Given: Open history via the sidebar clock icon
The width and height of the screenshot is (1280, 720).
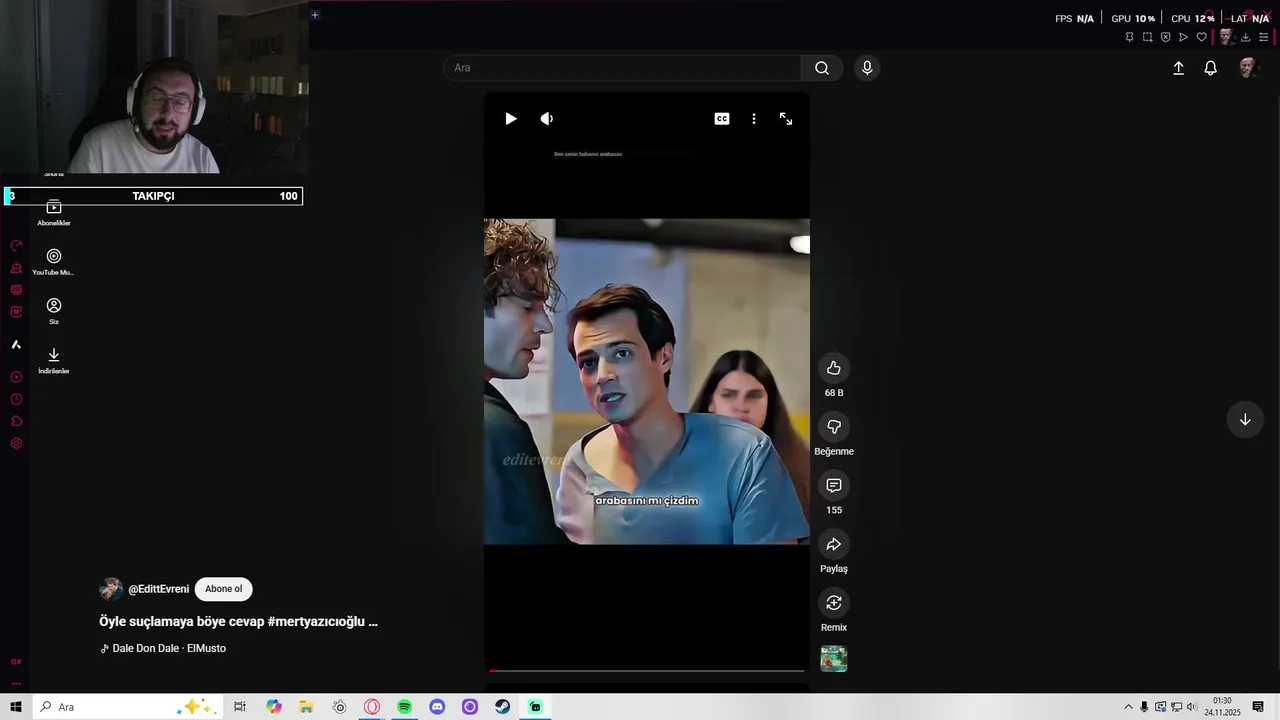Looking at the screenshot, I should coord(16,399).
